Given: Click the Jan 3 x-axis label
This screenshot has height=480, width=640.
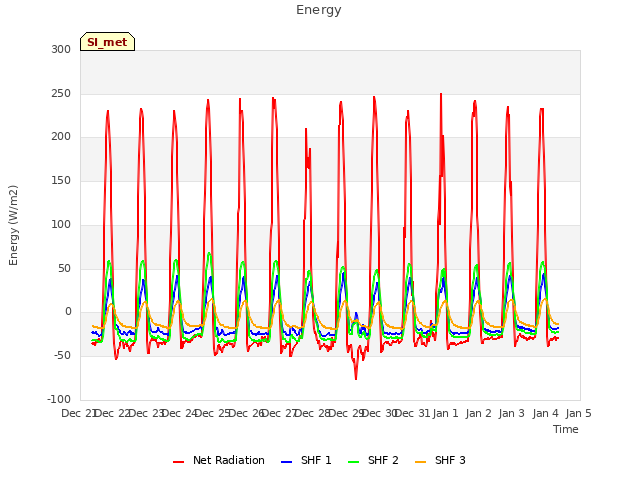Looking at the screenshot, I should pyautogui.click(x=511, y=413).
